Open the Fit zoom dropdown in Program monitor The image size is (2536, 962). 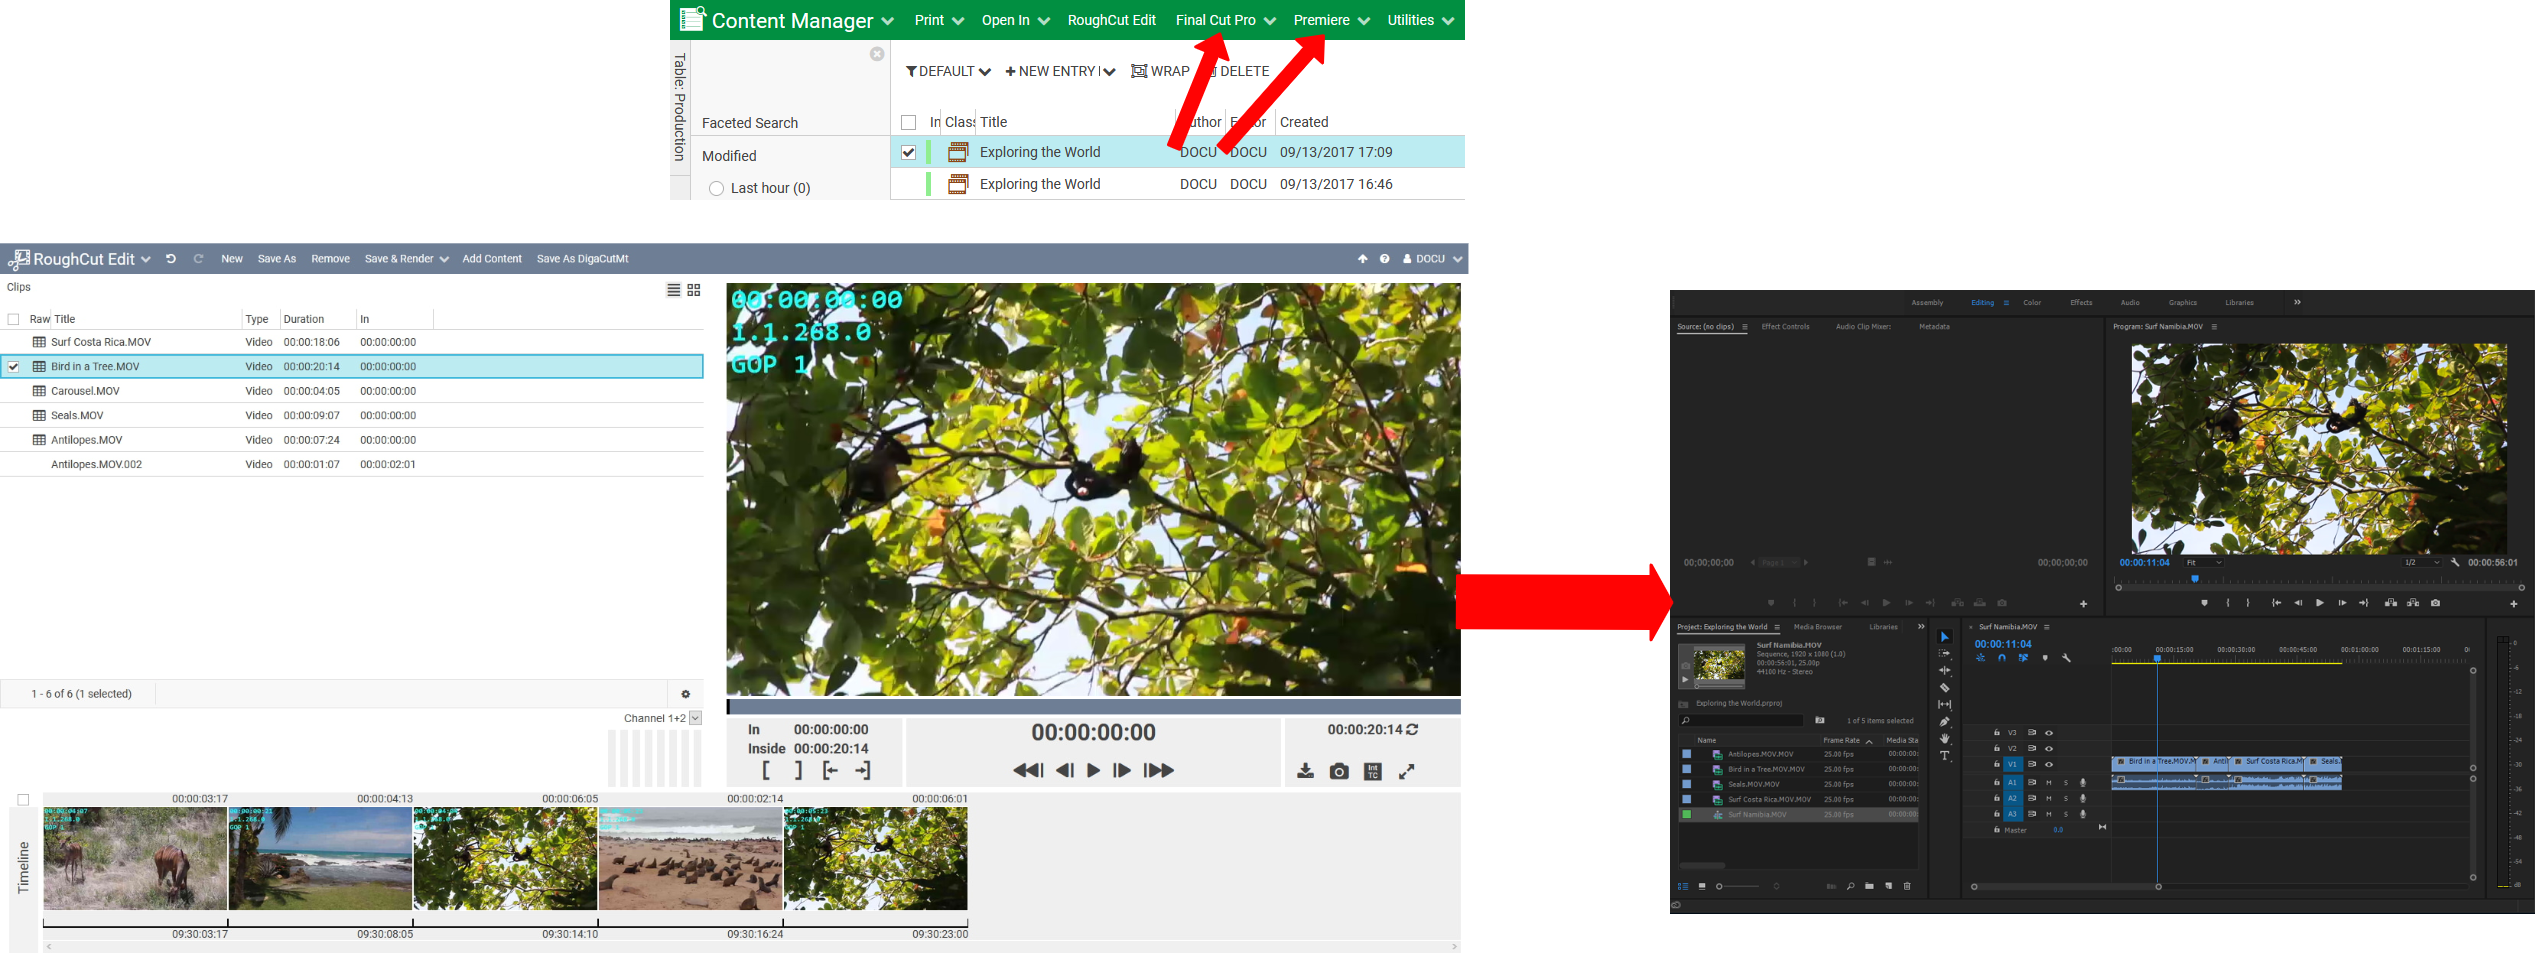click(x=2203, y=563)
